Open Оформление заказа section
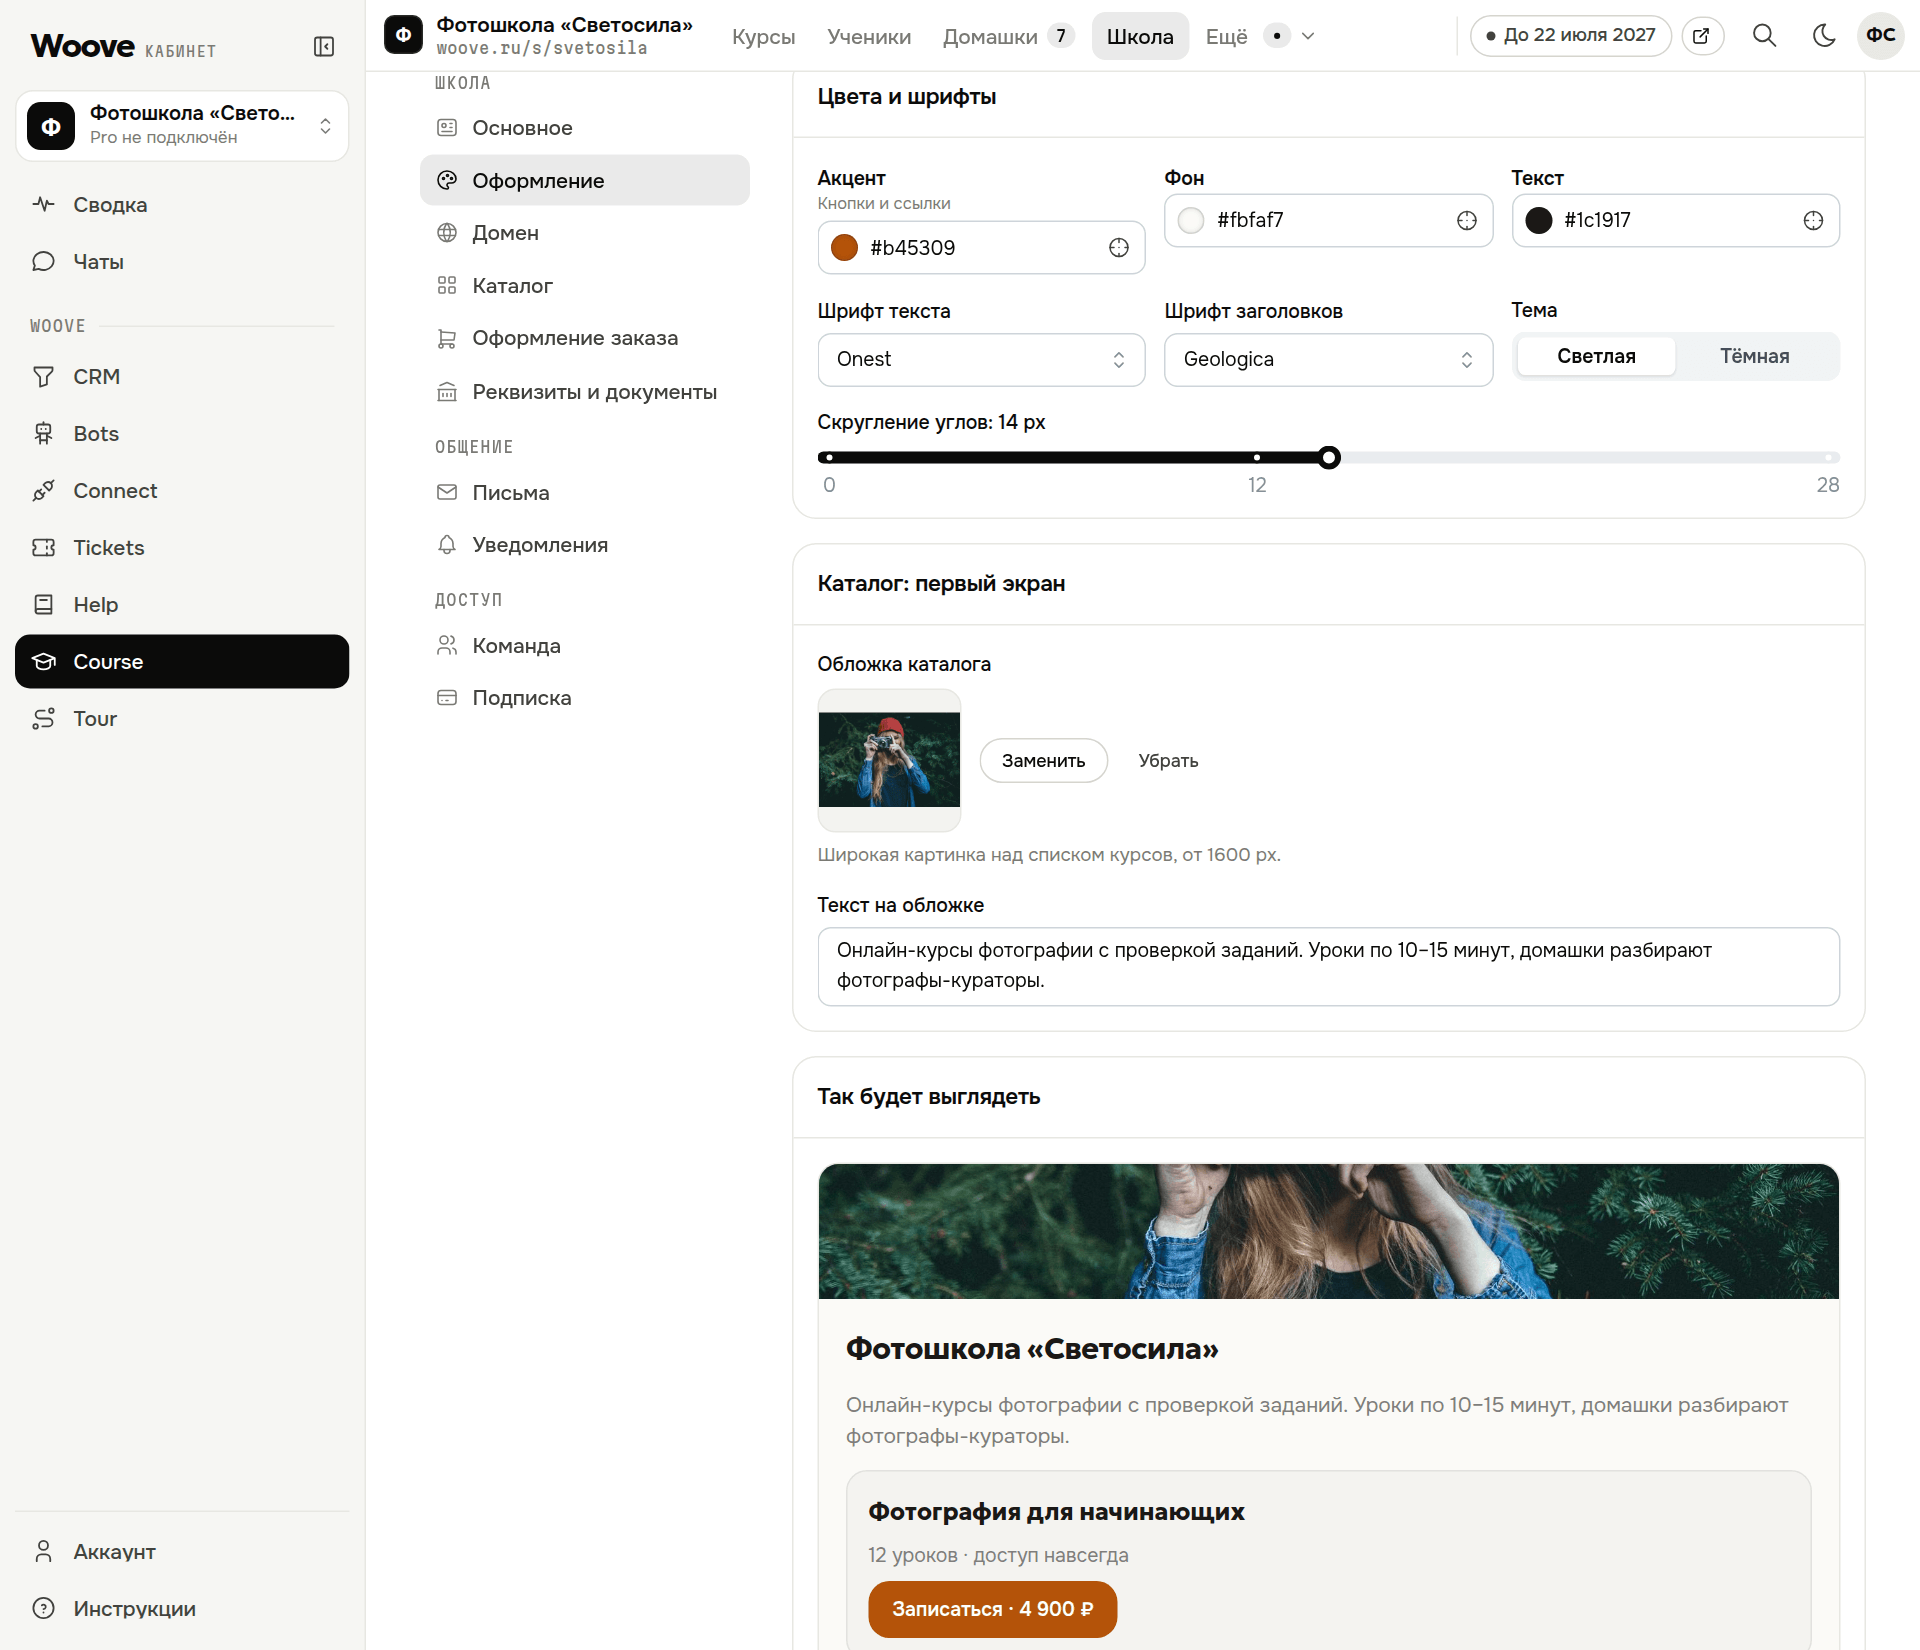Screen dimensions: 1920x1650 (584, 338)
